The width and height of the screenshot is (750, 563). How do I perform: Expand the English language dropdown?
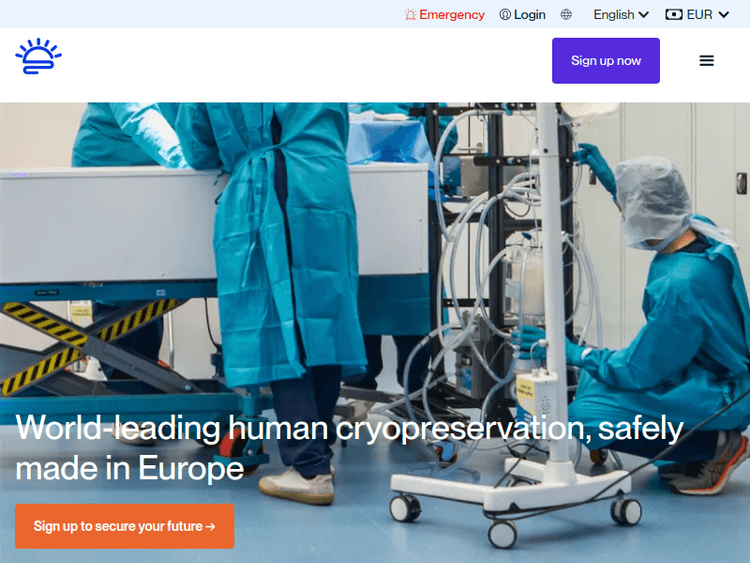[621, 15]
